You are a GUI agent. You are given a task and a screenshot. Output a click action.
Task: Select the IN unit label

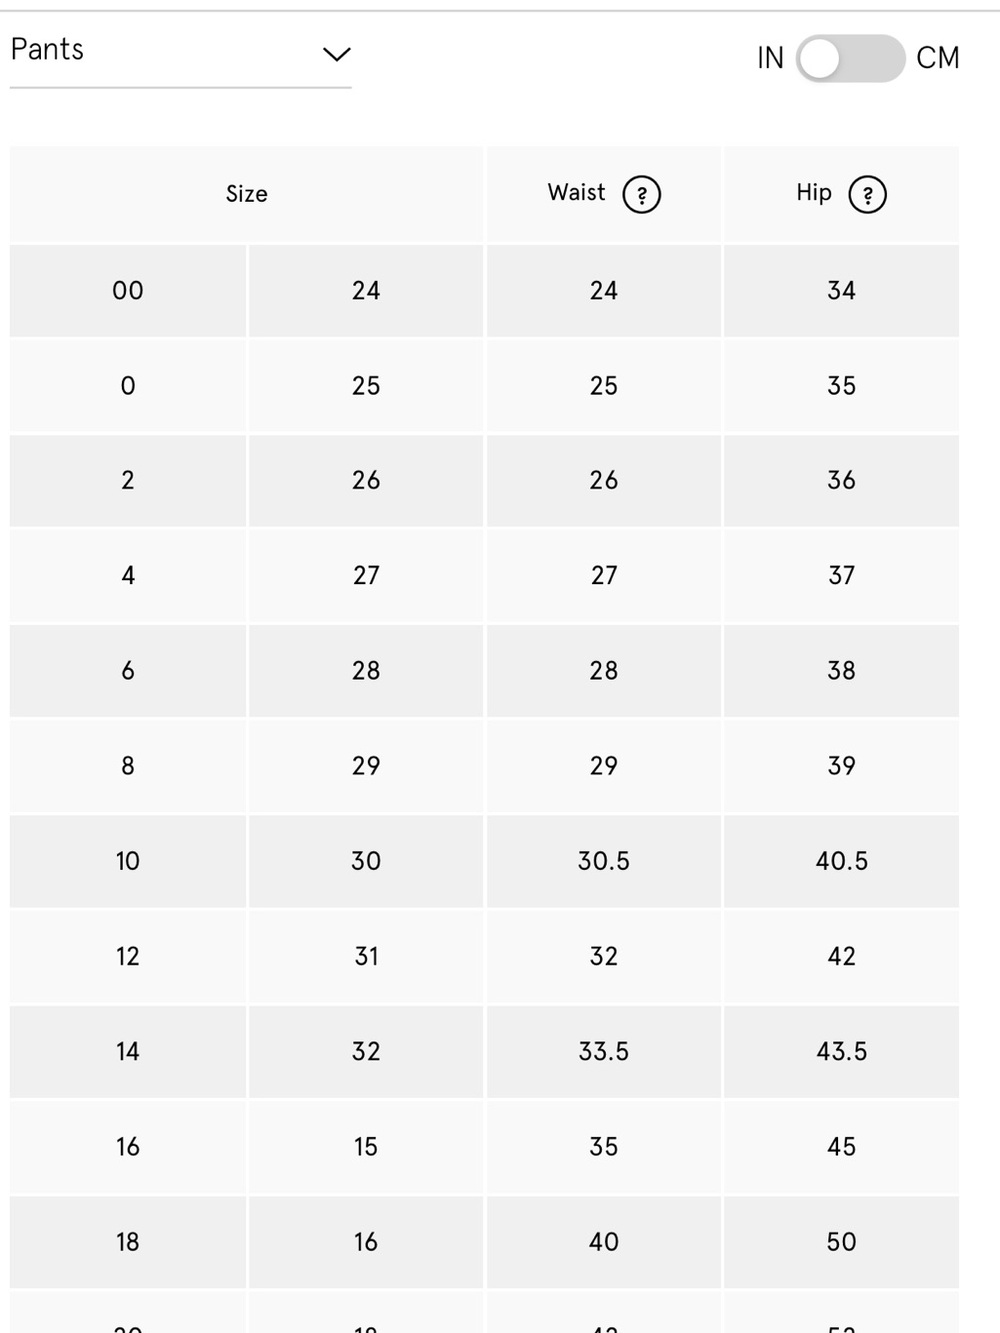770,58
